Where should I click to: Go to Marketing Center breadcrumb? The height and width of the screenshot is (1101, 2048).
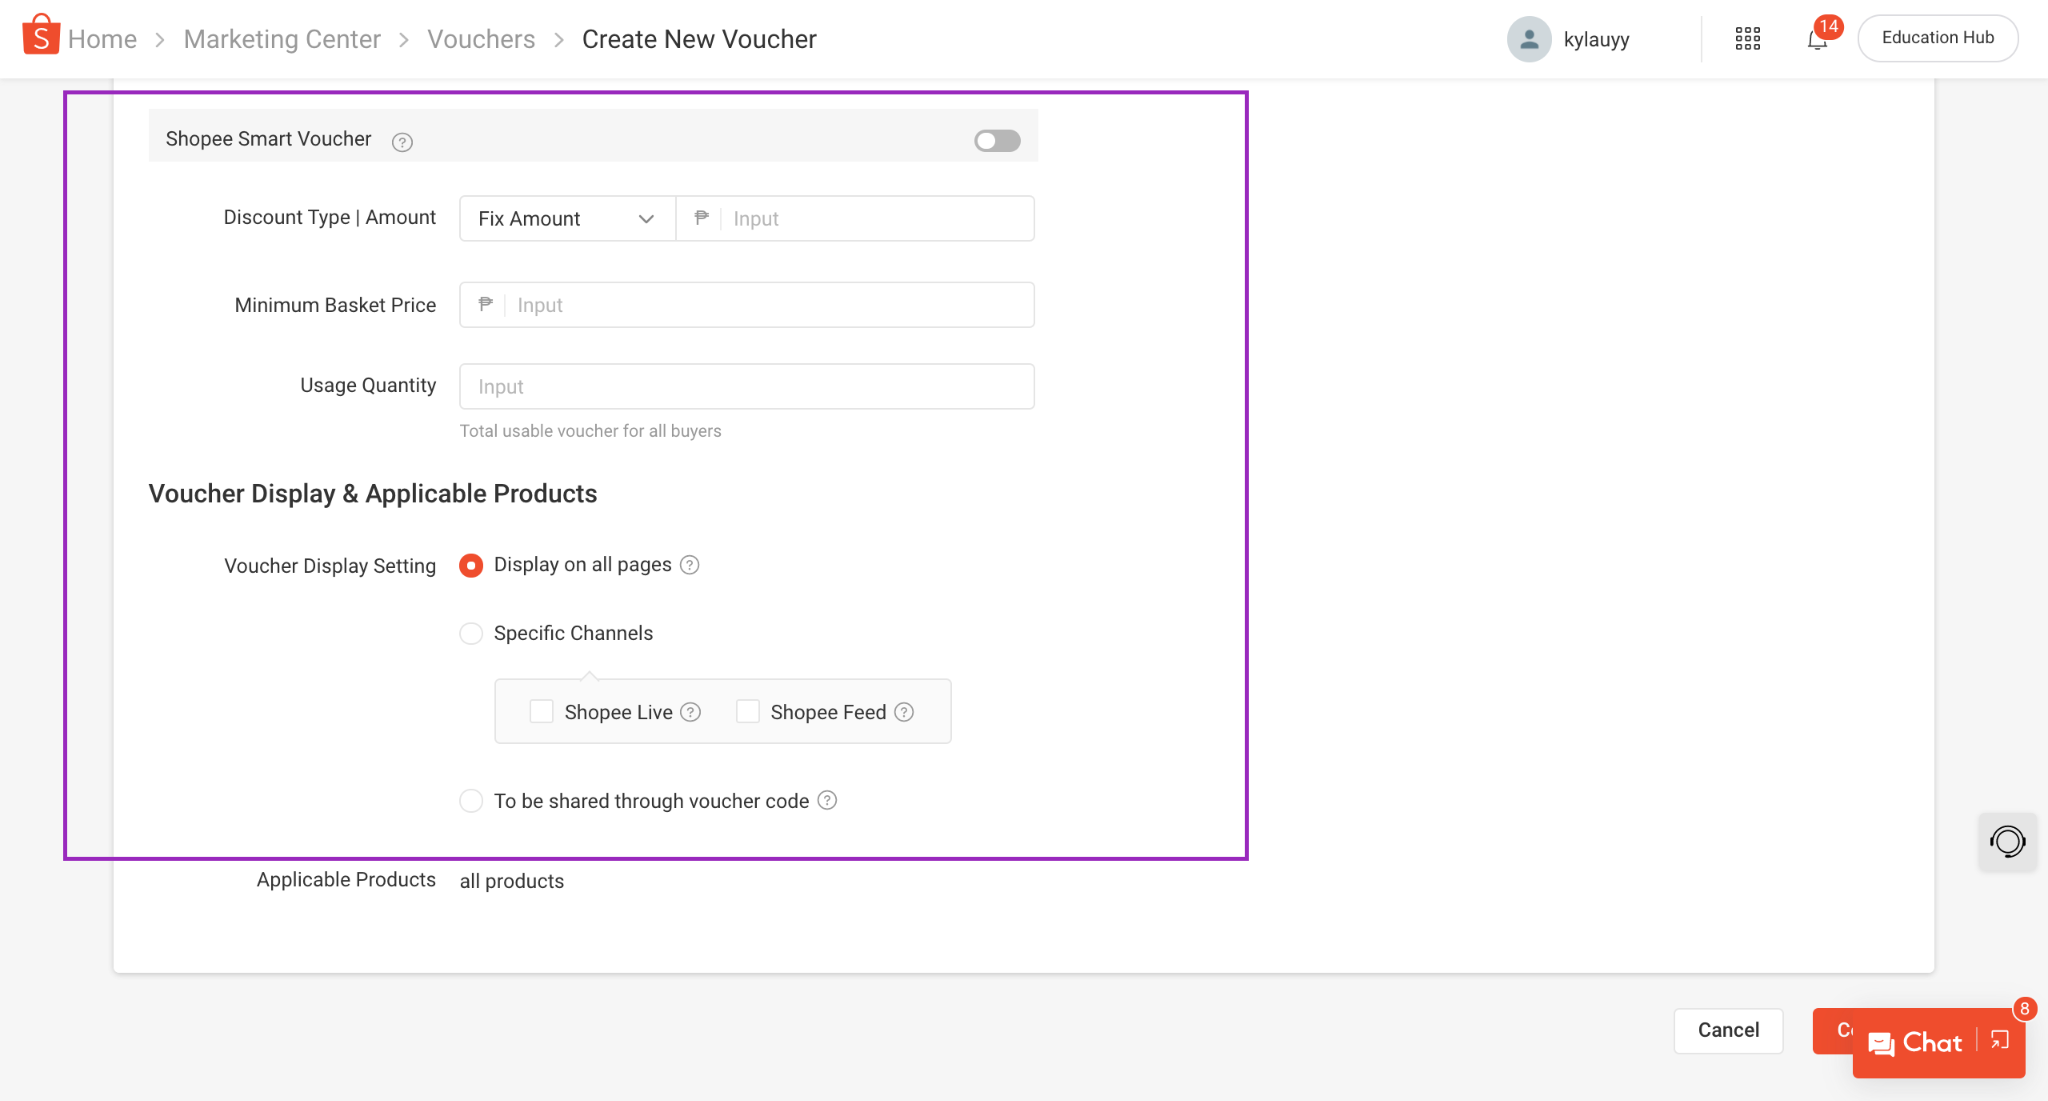coord(282,39)
